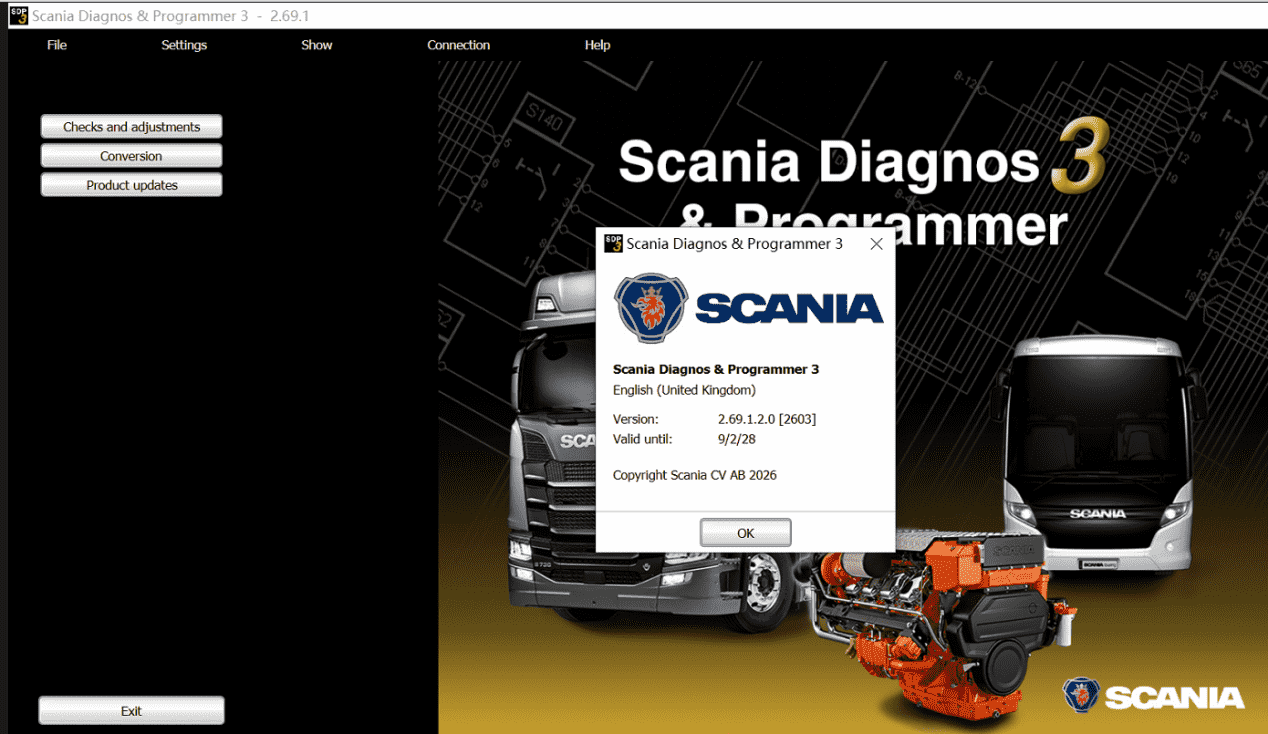Confirm the About dialog with OK
The height and width of the screenshot is (734, 1268).
coord(745,533)
